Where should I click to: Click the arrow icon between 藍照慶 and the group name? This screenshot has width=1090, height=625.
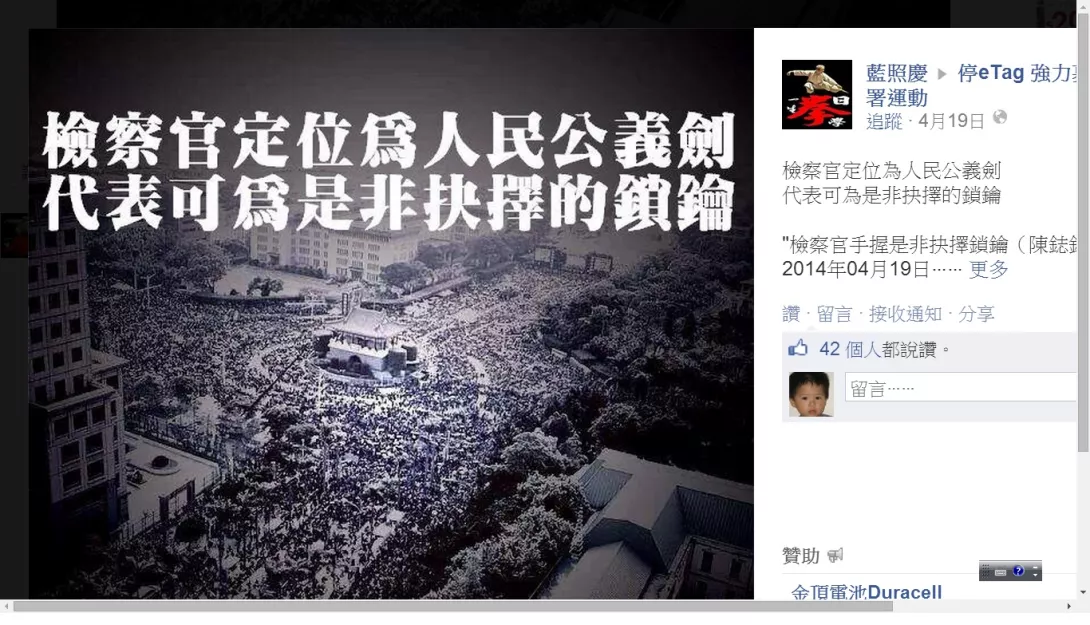(x=943, y=74)
